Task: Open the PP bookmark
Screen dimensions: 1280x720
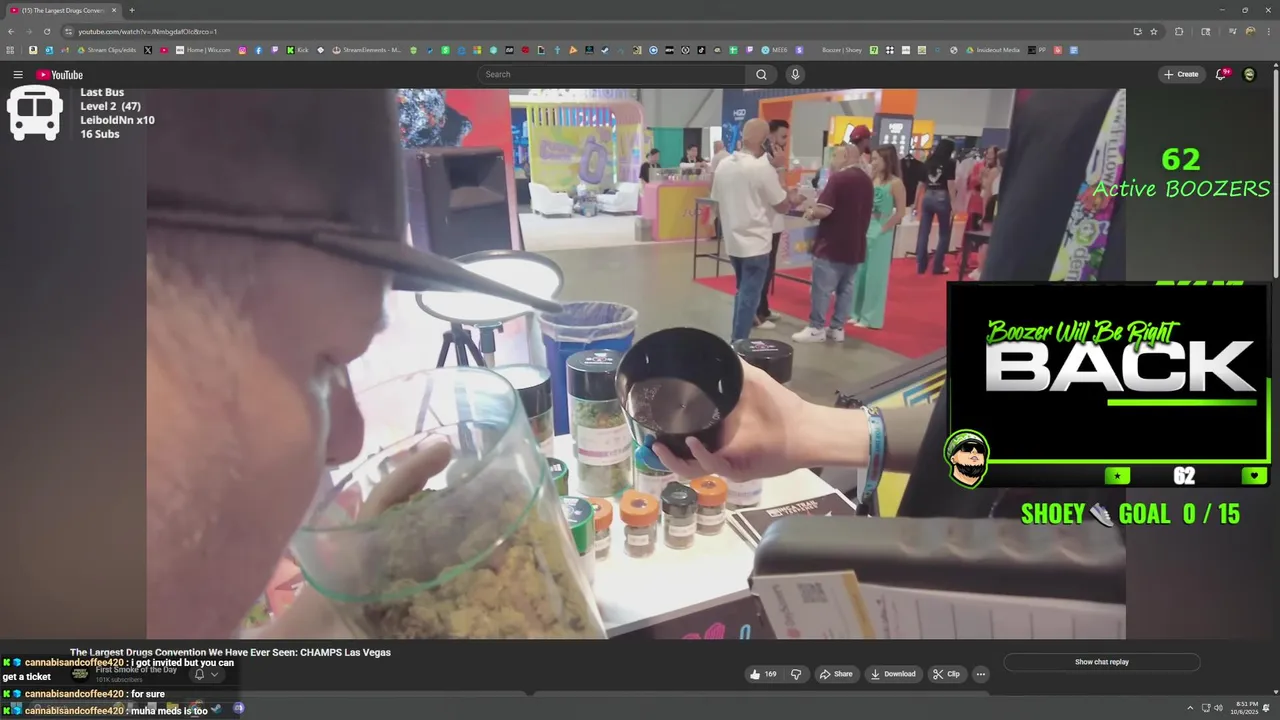Action: [1037, 50]
